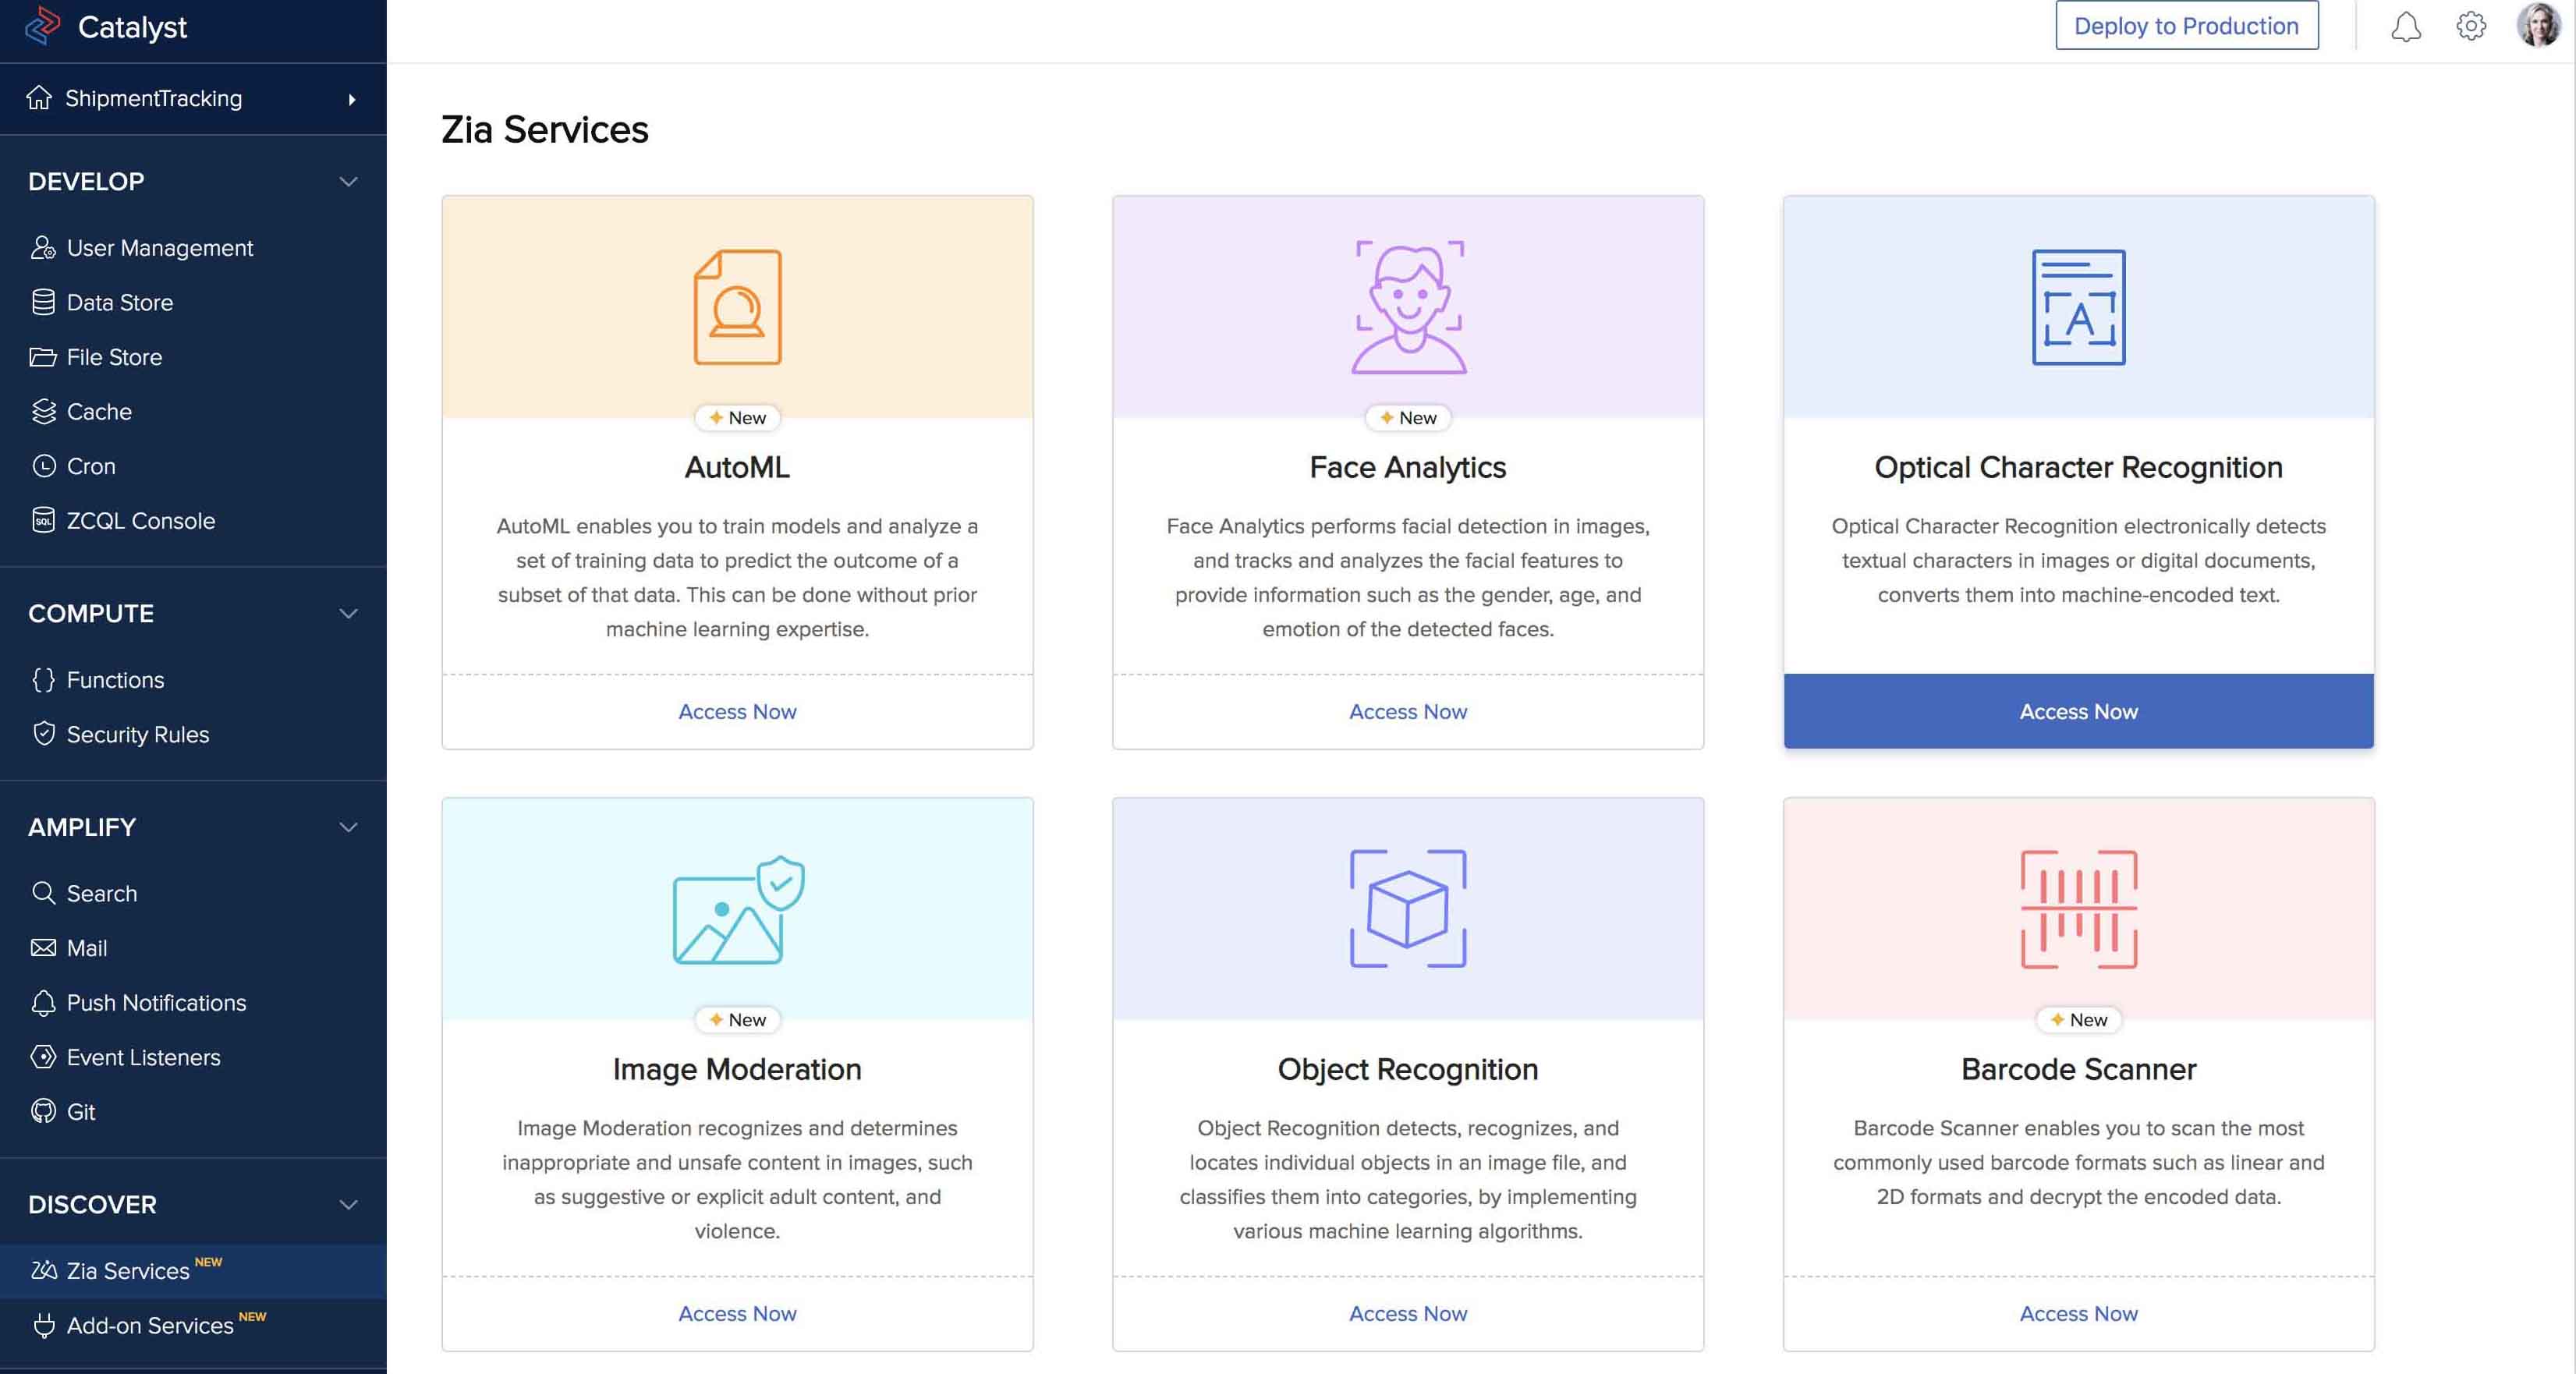The image size is (2576, 1374).
Task: Collapse the COMPUTE section chevron
Action: (x=348, y=614)
